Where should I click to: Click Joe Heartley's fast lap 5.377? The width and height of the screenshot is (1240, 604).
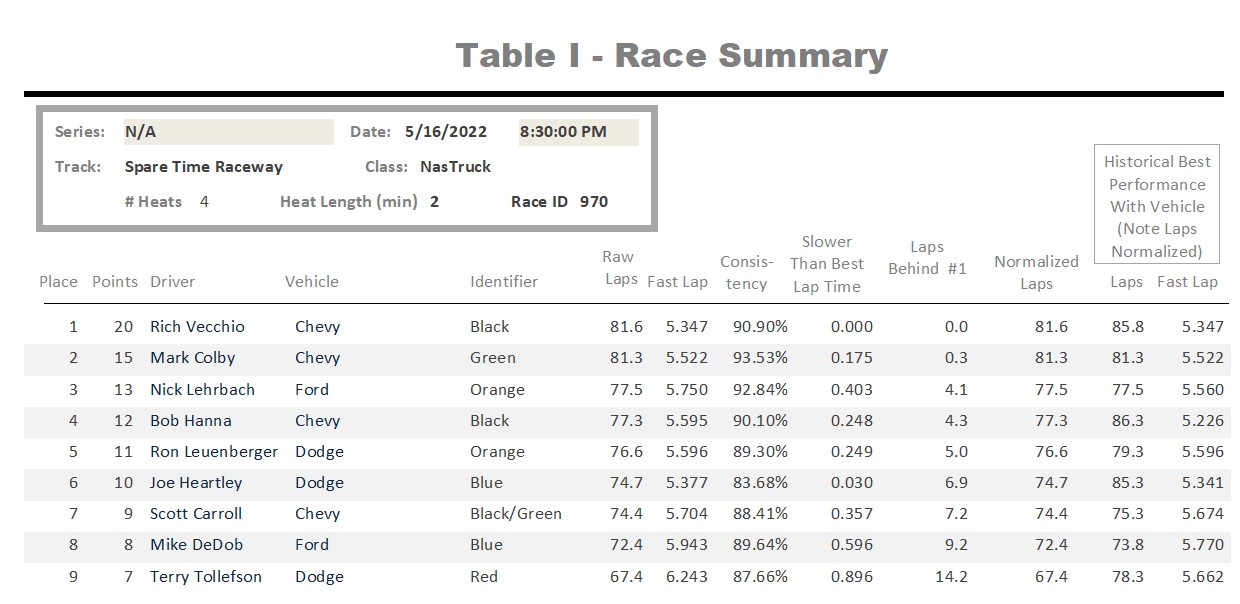click(x=686, y=483)
